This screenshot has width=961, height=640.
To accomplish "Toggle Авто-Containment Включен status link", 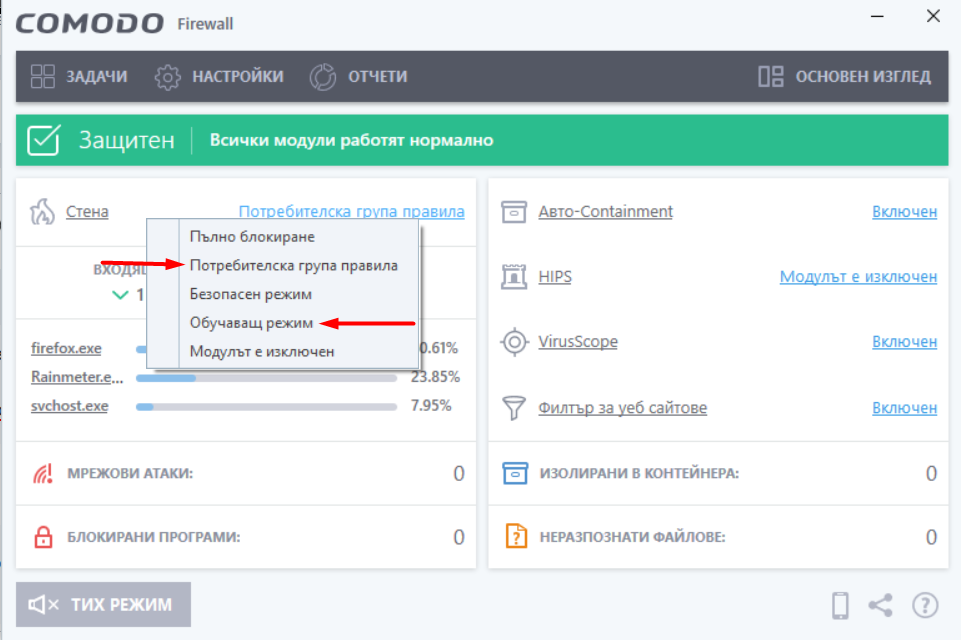I will [905, 211].
